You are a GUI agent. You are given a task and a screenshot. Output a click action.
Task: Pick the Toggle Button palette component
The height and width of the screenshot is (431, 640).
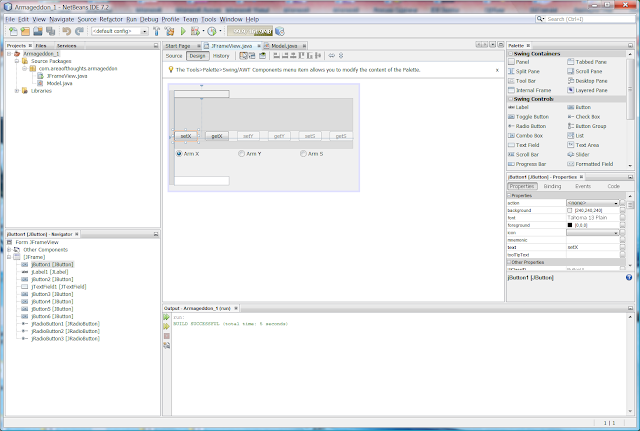click(528, 117)
